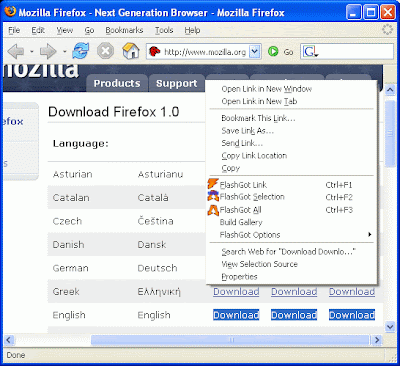The width and height of the screenshot is (400, 366).
Task: Click the Catalan row label
Action: [x=71, y=198]
